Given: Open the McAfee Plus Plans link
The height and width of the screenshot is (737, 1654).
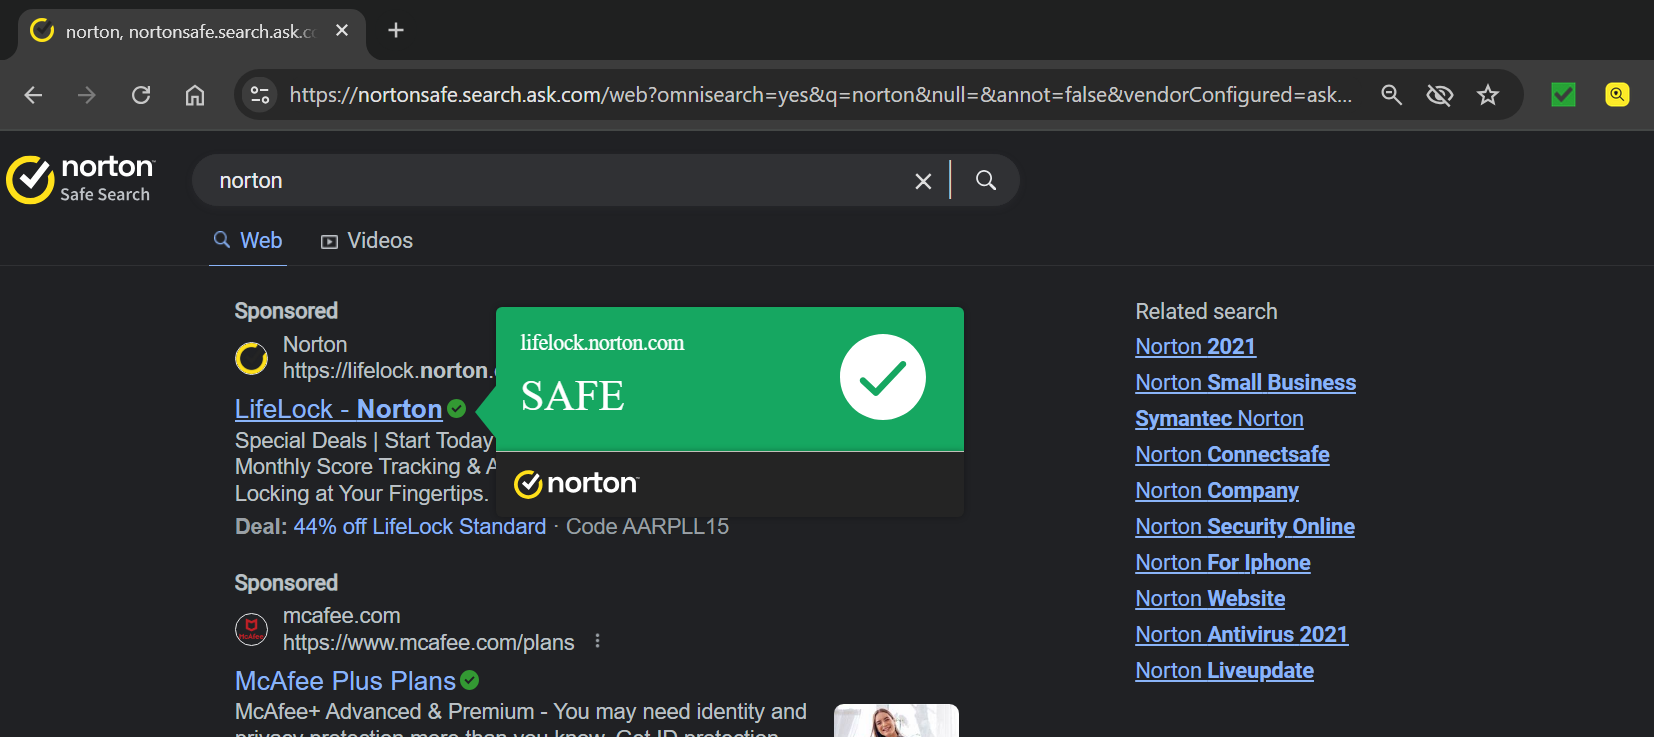Looking at the screenshot, I should tap(345, 681).
